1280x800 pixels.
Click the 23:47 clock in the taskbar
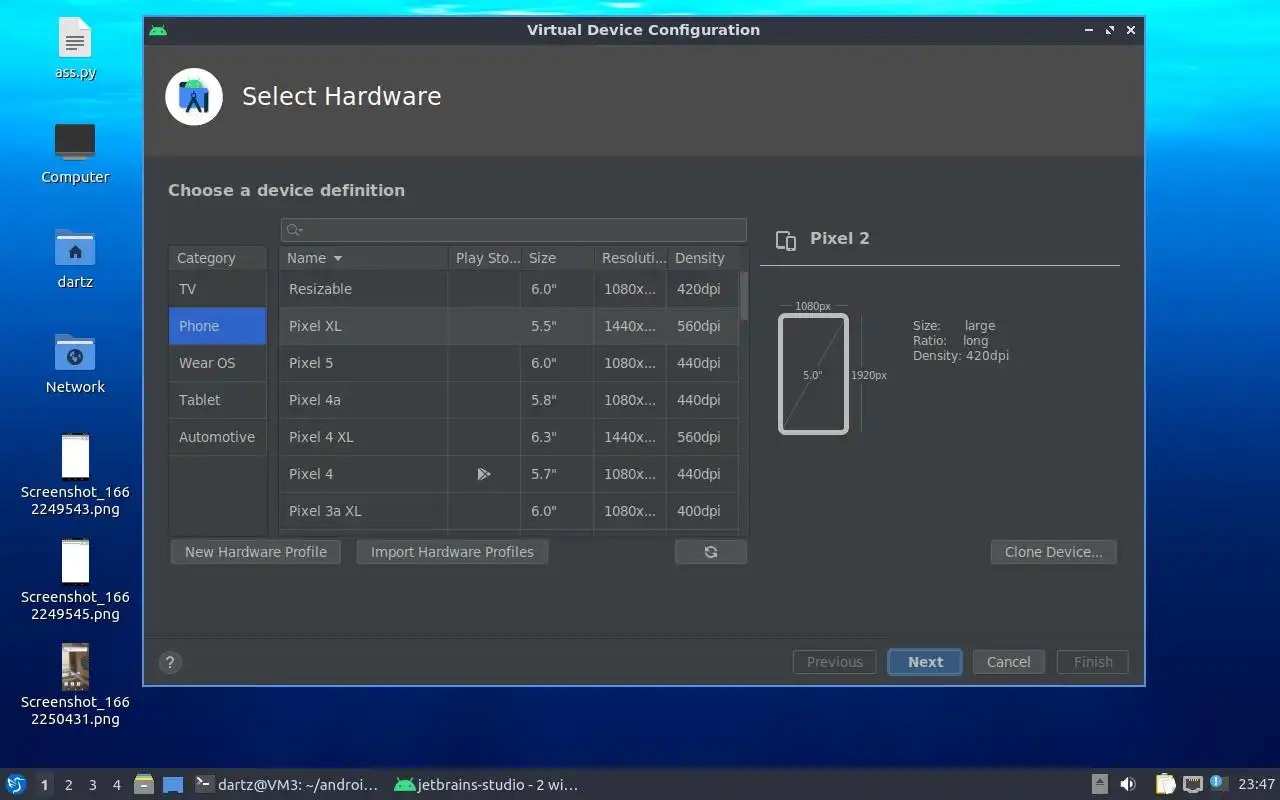pyautogui.click(x=1256, y=785)
